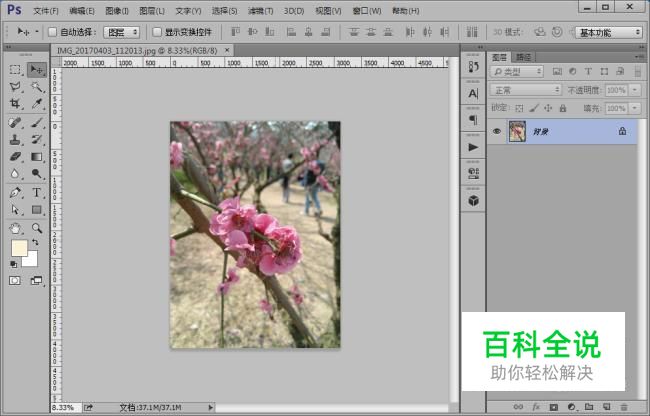Select the Crop tool
Screen dimensions: 650x416
(x=15, y=104)
